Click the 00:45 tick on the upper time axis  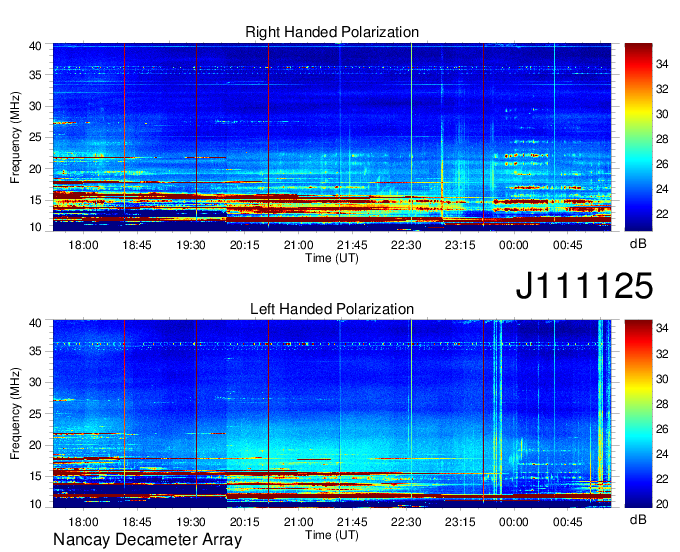[567, 245]
